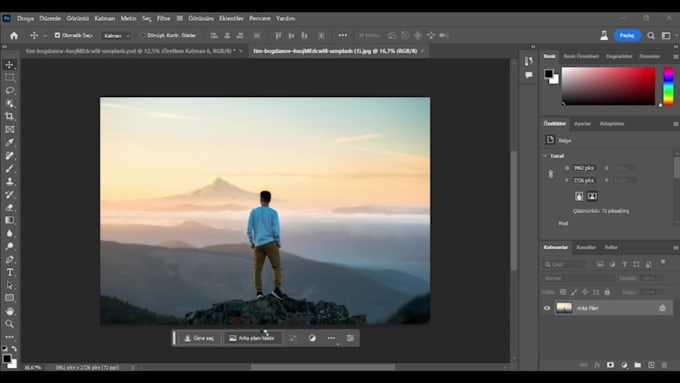The width and height of the screenshot is (680, 383).
Task: Select the Crop tool
Action: click(10, 116)
